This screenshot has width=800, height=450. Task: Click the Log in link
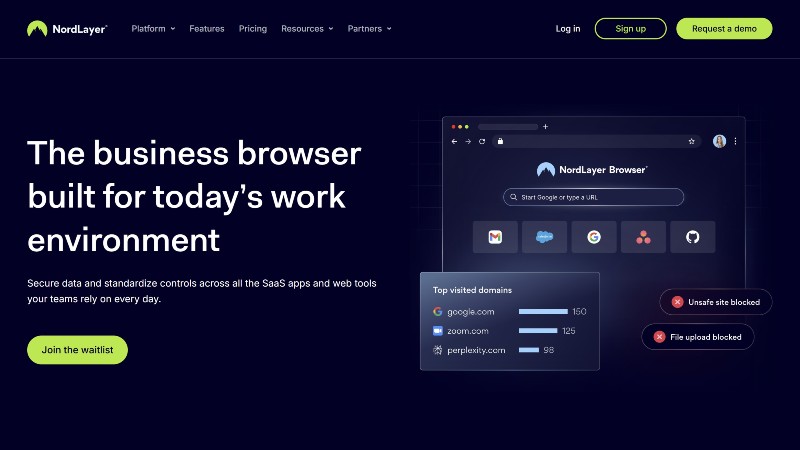tap(568, 29)
